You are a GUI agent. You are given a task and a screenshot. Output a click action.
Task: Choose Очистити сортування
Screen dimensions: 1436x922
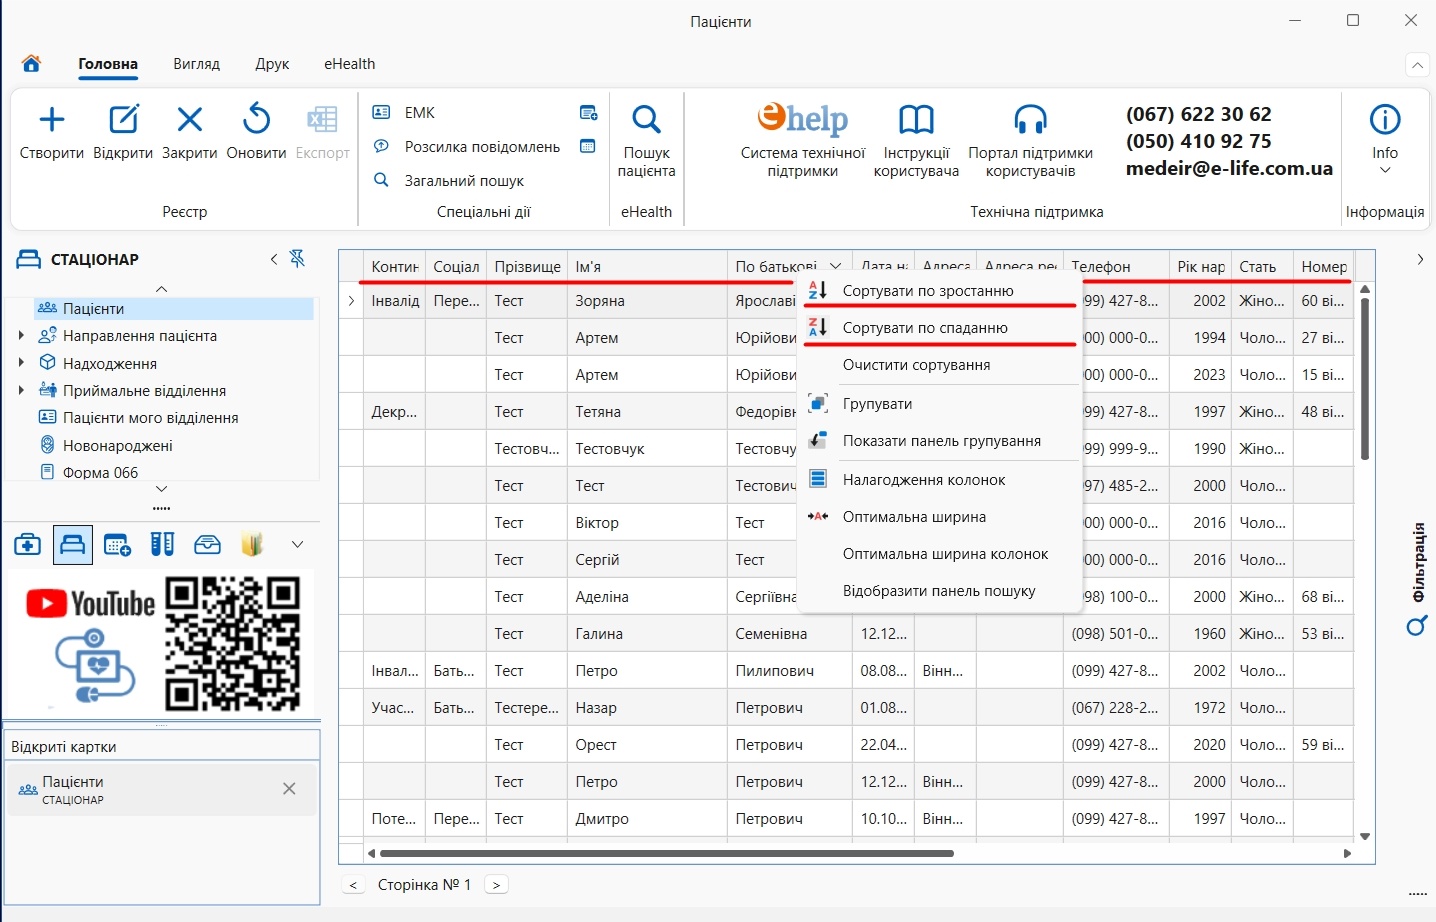coord(939,365)
